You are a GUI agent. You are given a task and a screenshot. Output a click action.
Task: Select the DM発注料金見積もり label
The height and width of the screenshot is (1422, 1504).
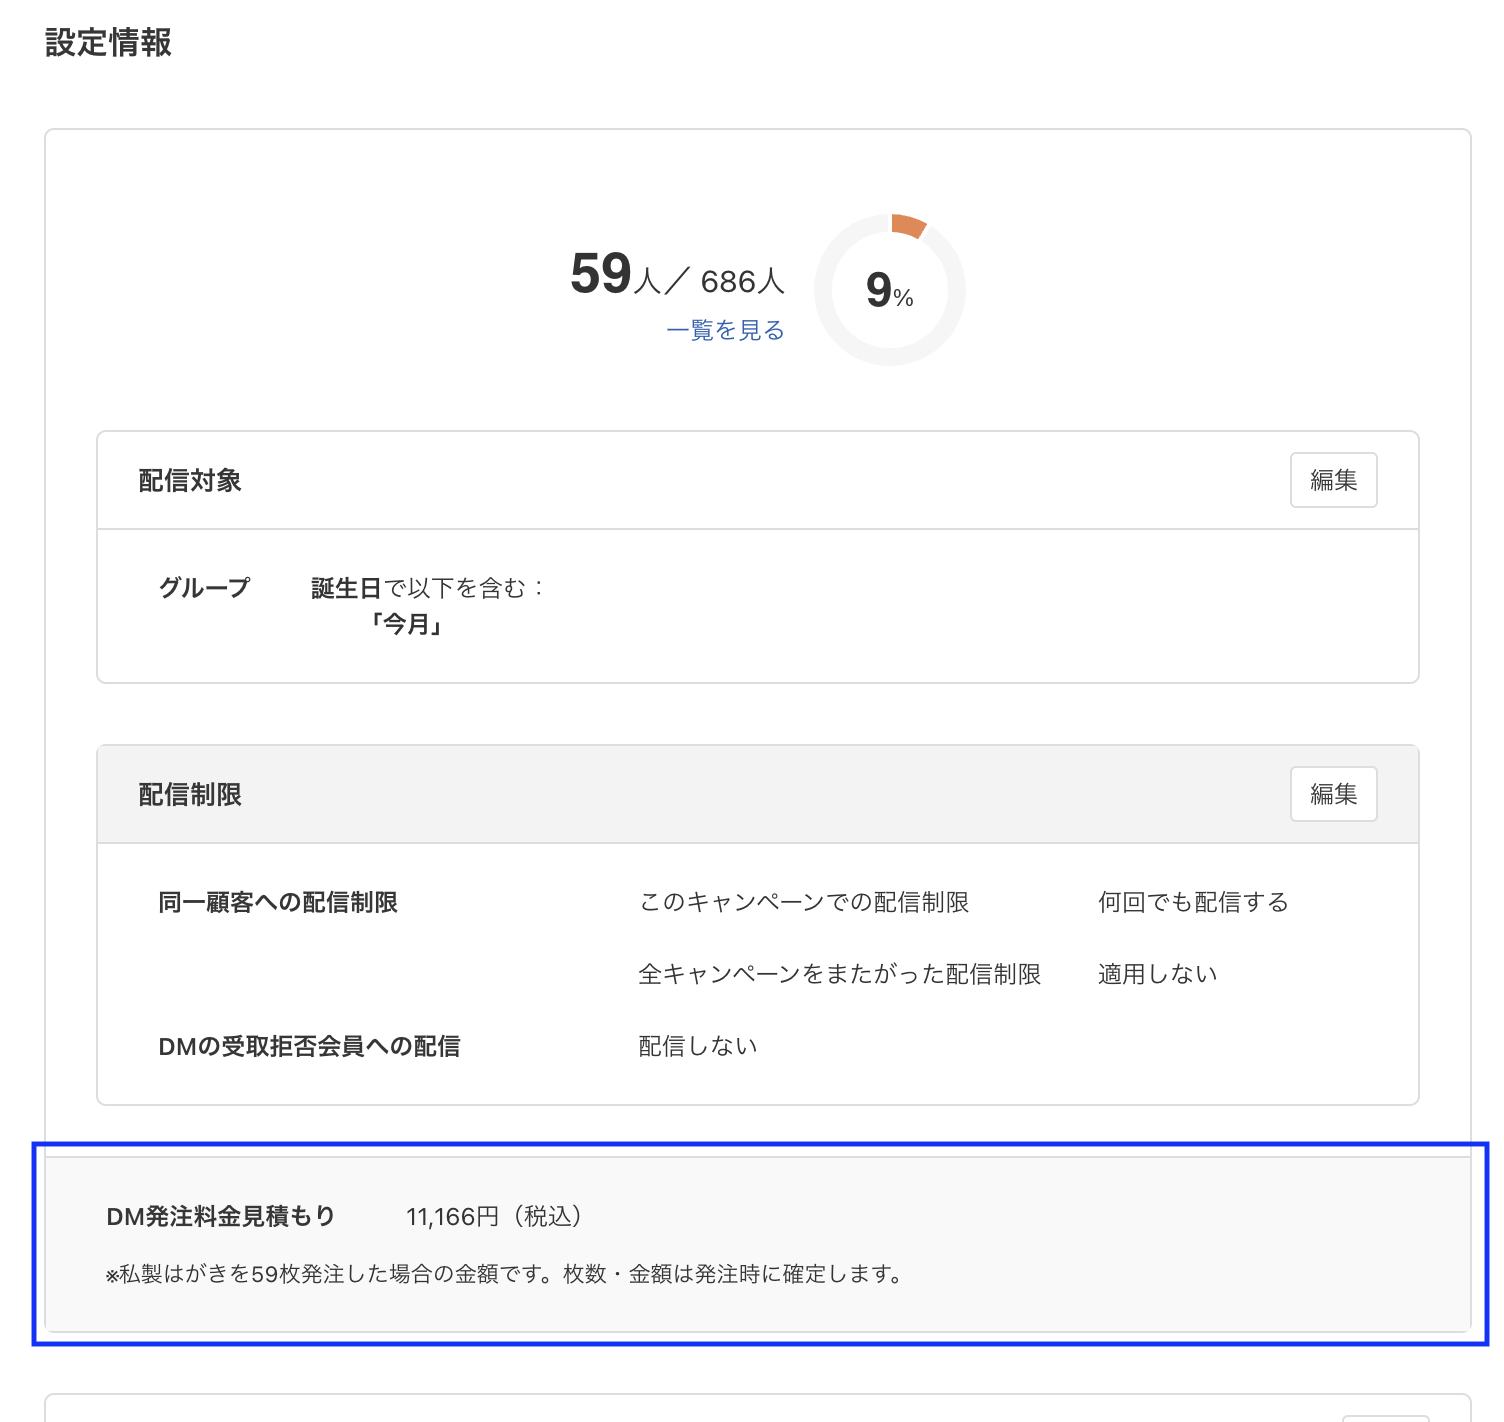222,1216
